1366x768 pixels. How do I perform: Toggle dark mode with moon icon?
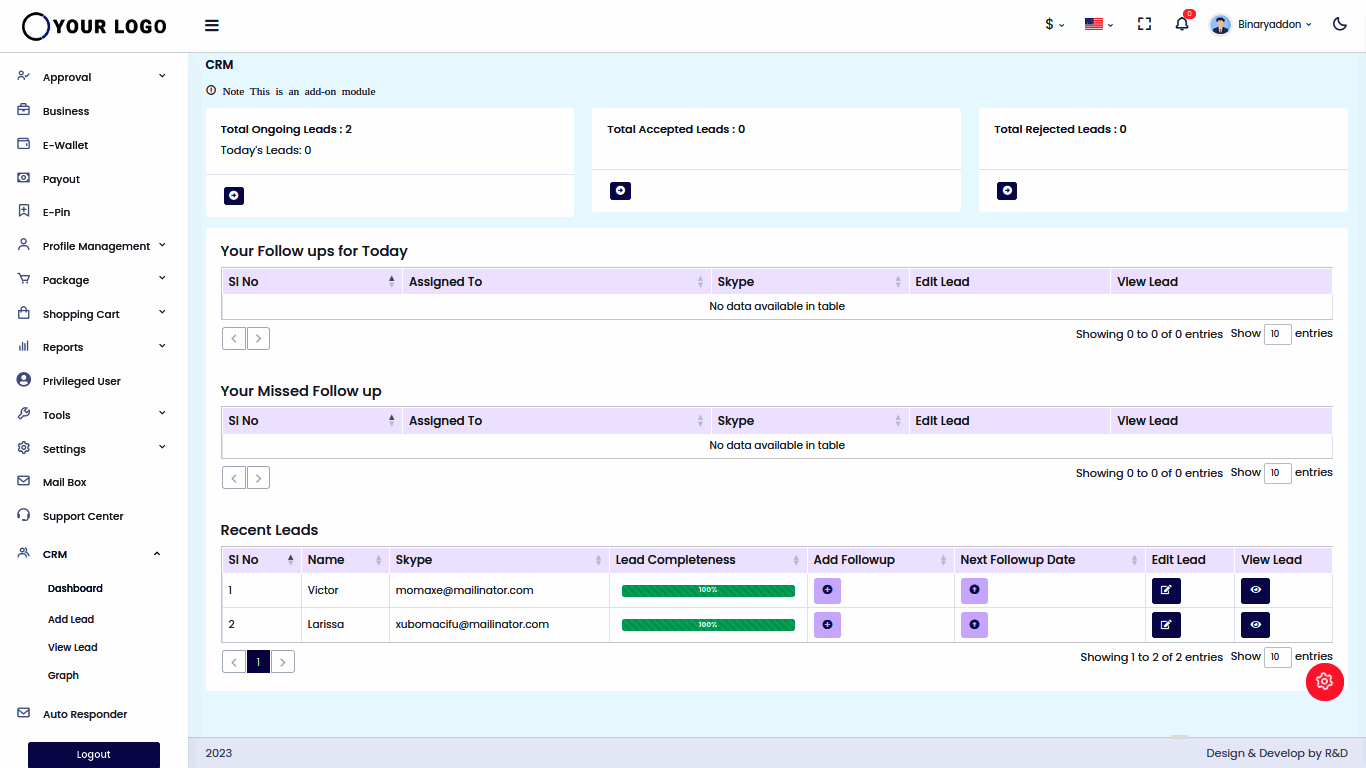1340,24
